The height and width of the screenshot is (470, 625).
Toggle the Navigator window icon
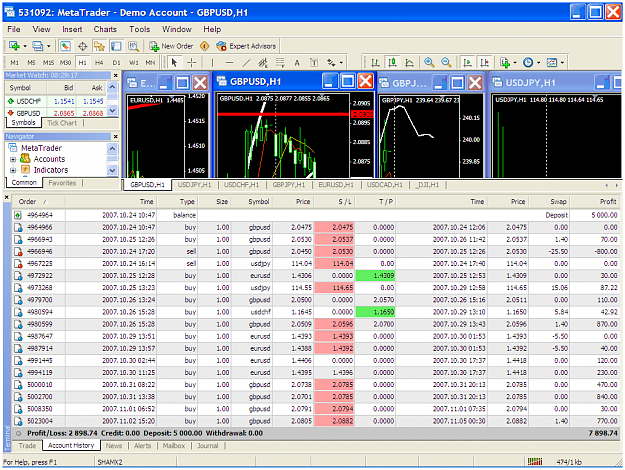pyautogui.click(x=99, y=46)
